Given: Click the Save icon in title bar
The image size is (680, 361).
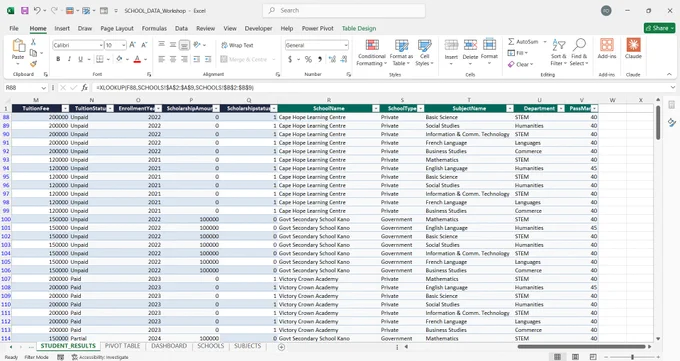Looking at the screenshot, I should [25, 10].
